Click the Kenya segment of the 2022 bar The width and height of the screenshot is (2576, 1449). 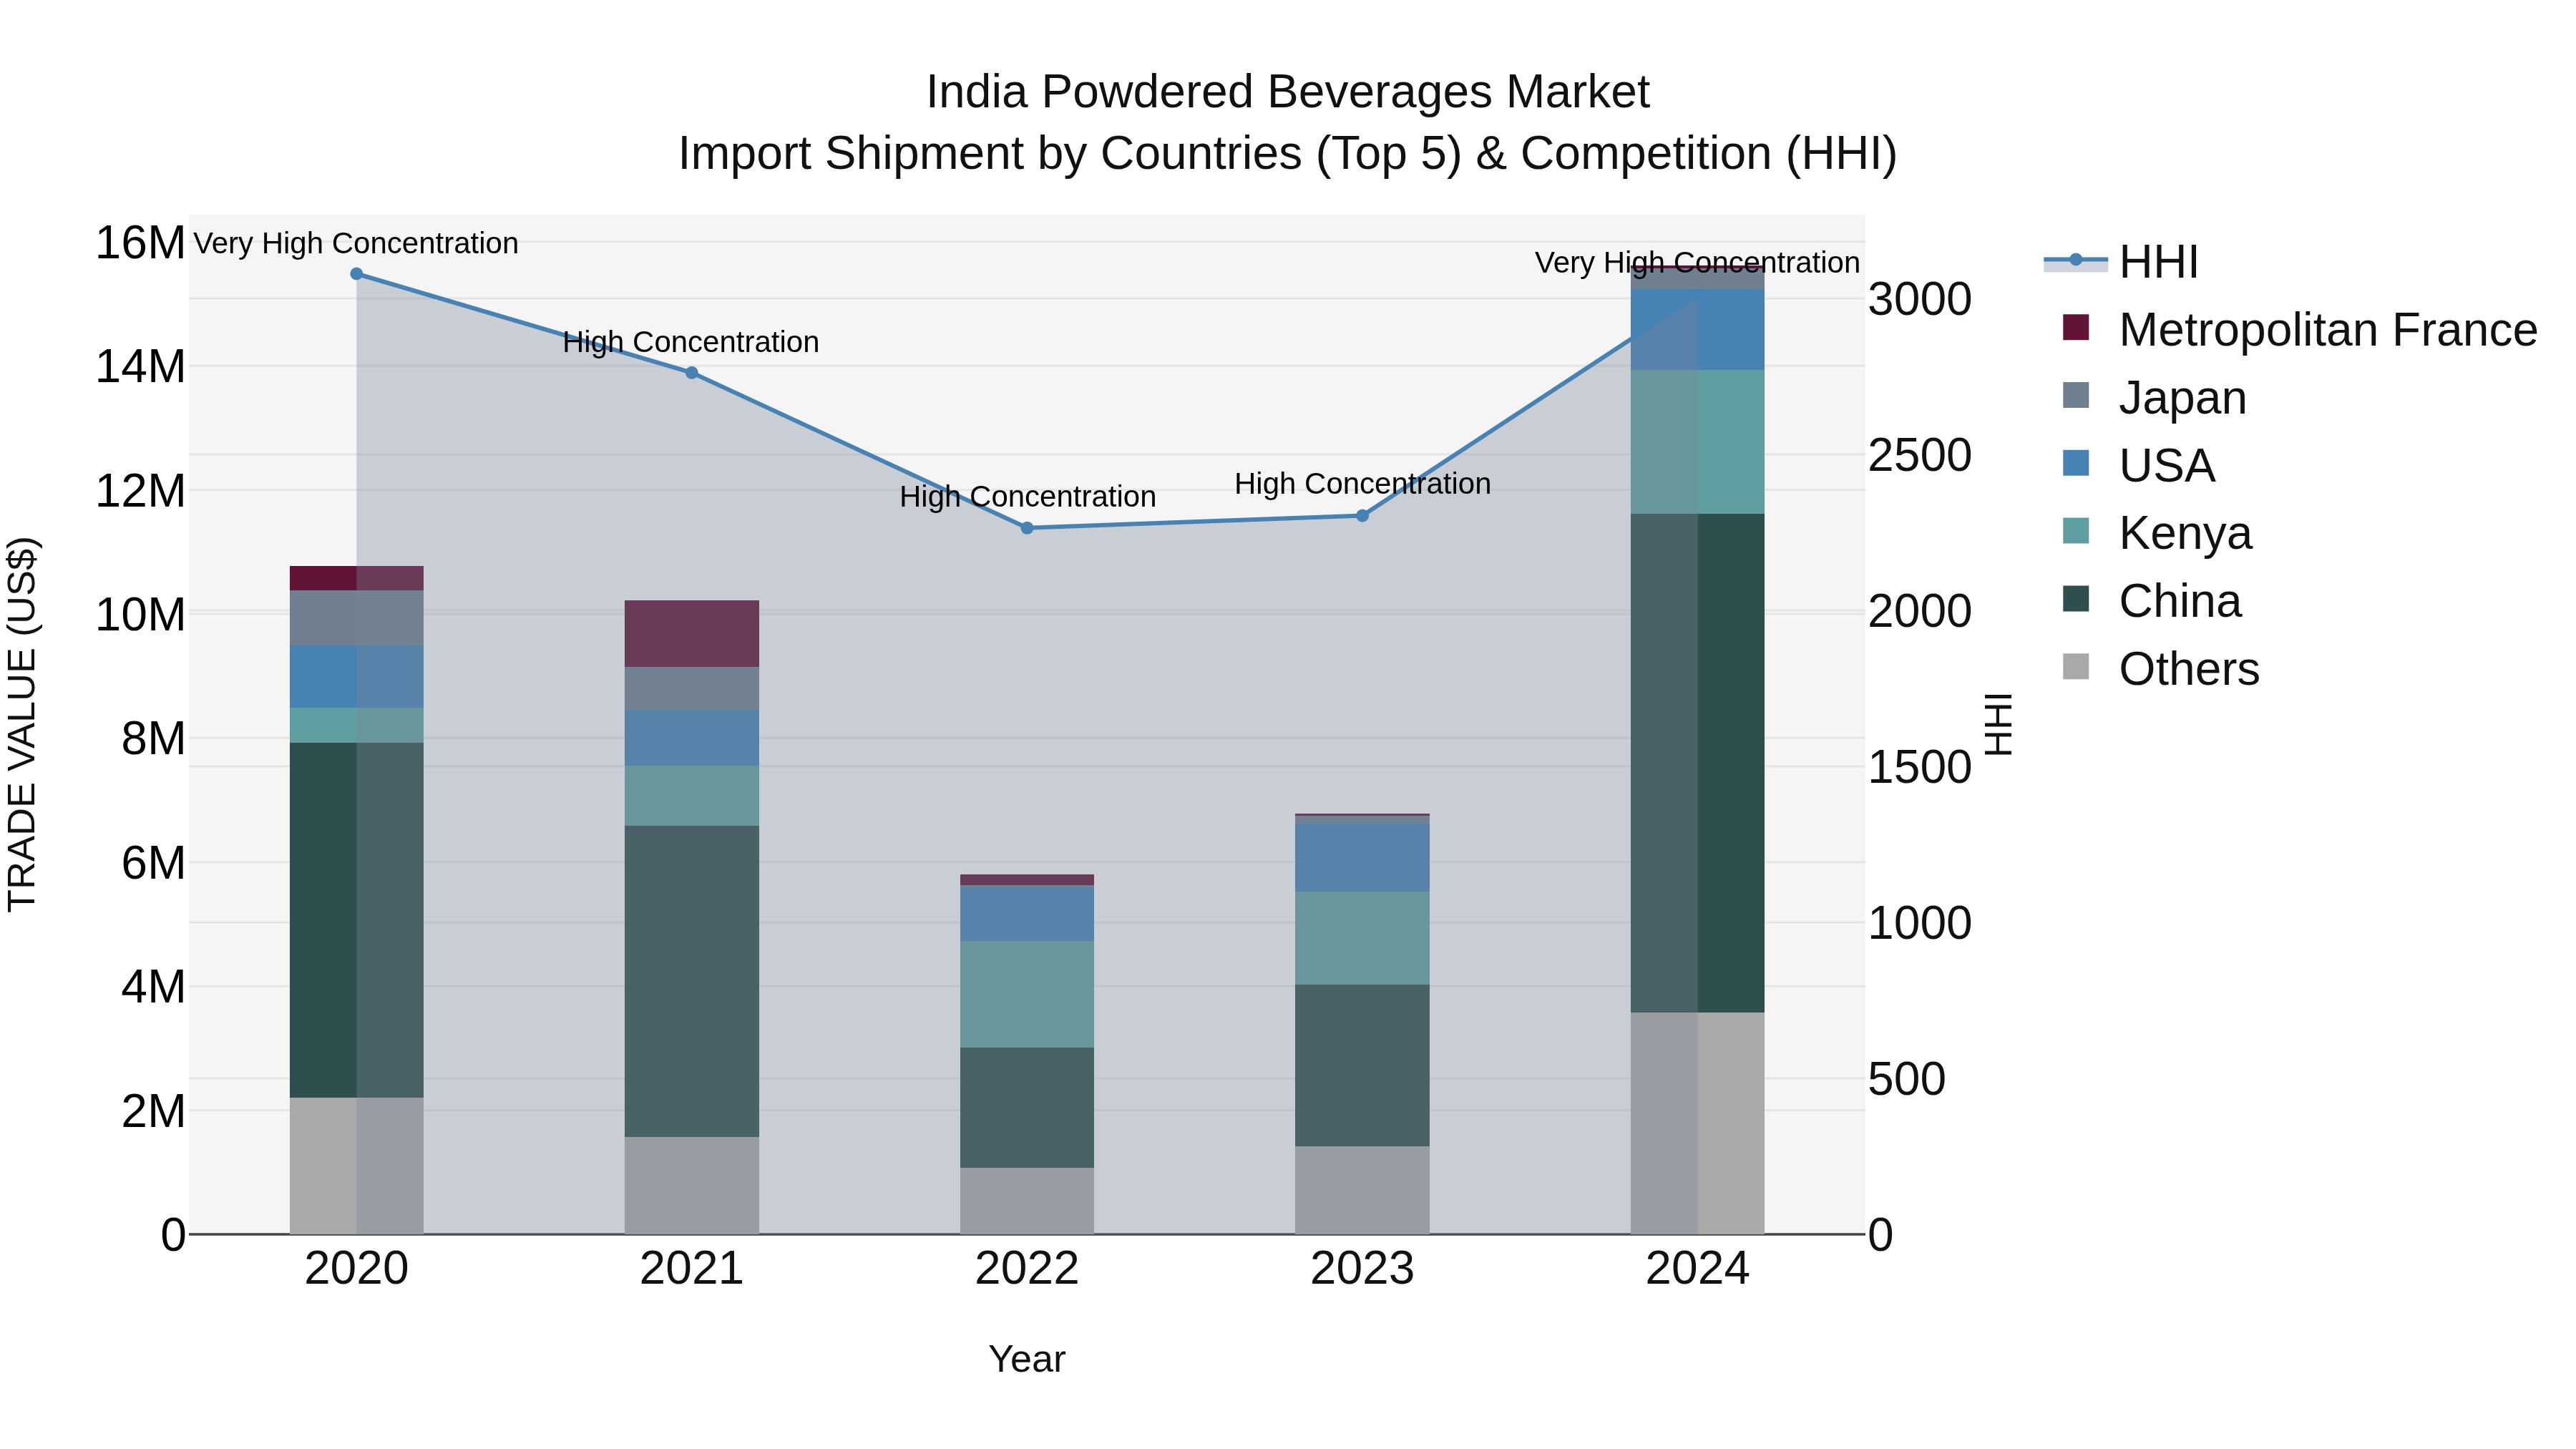1027,994
